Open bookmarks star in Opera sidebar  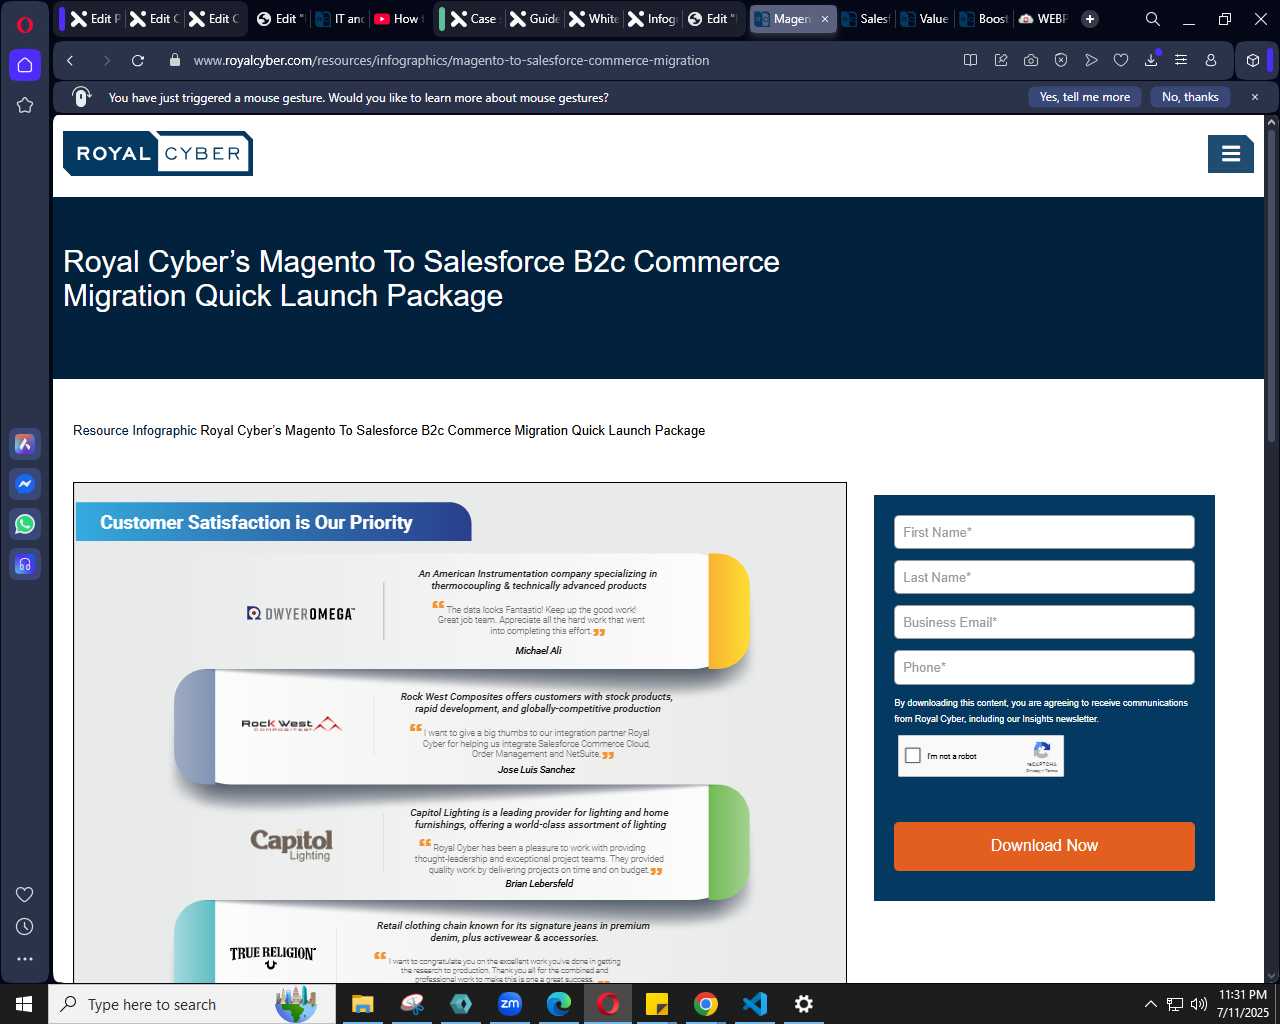(x=25, y=105)
